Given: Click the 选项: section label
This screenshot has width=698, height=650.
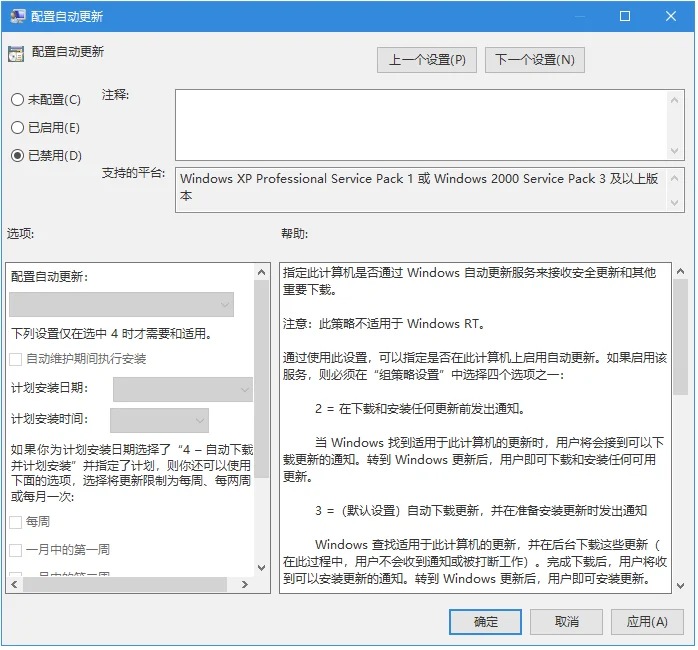Looking at the screenshot, I should coord(20,234).
